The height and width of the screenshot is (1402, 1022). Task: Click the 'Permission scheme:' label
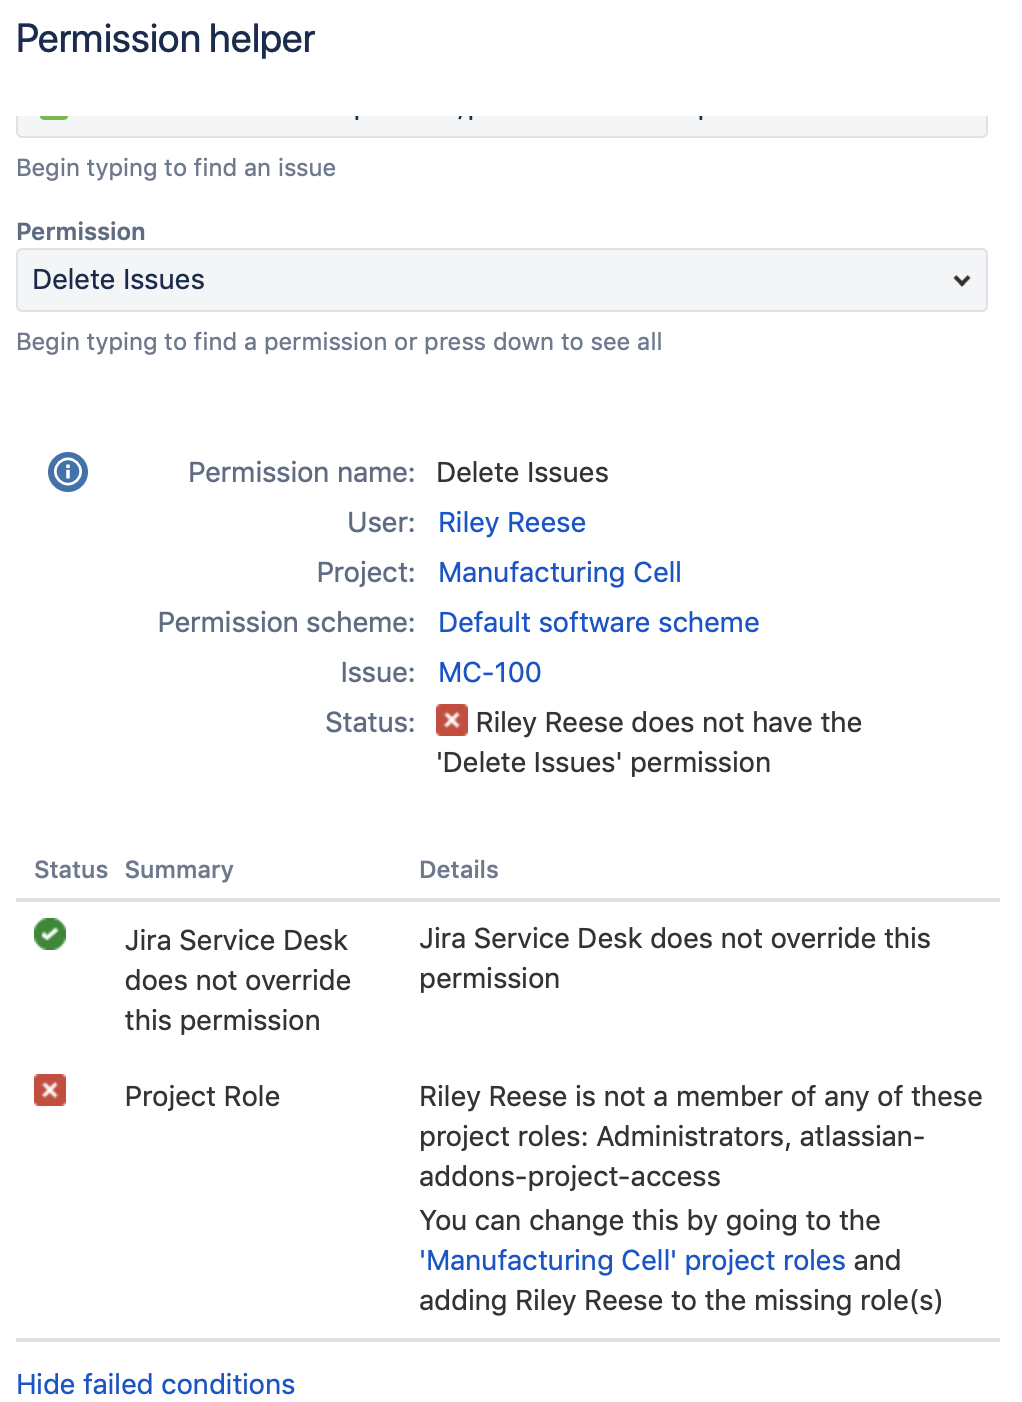point(286,622)
